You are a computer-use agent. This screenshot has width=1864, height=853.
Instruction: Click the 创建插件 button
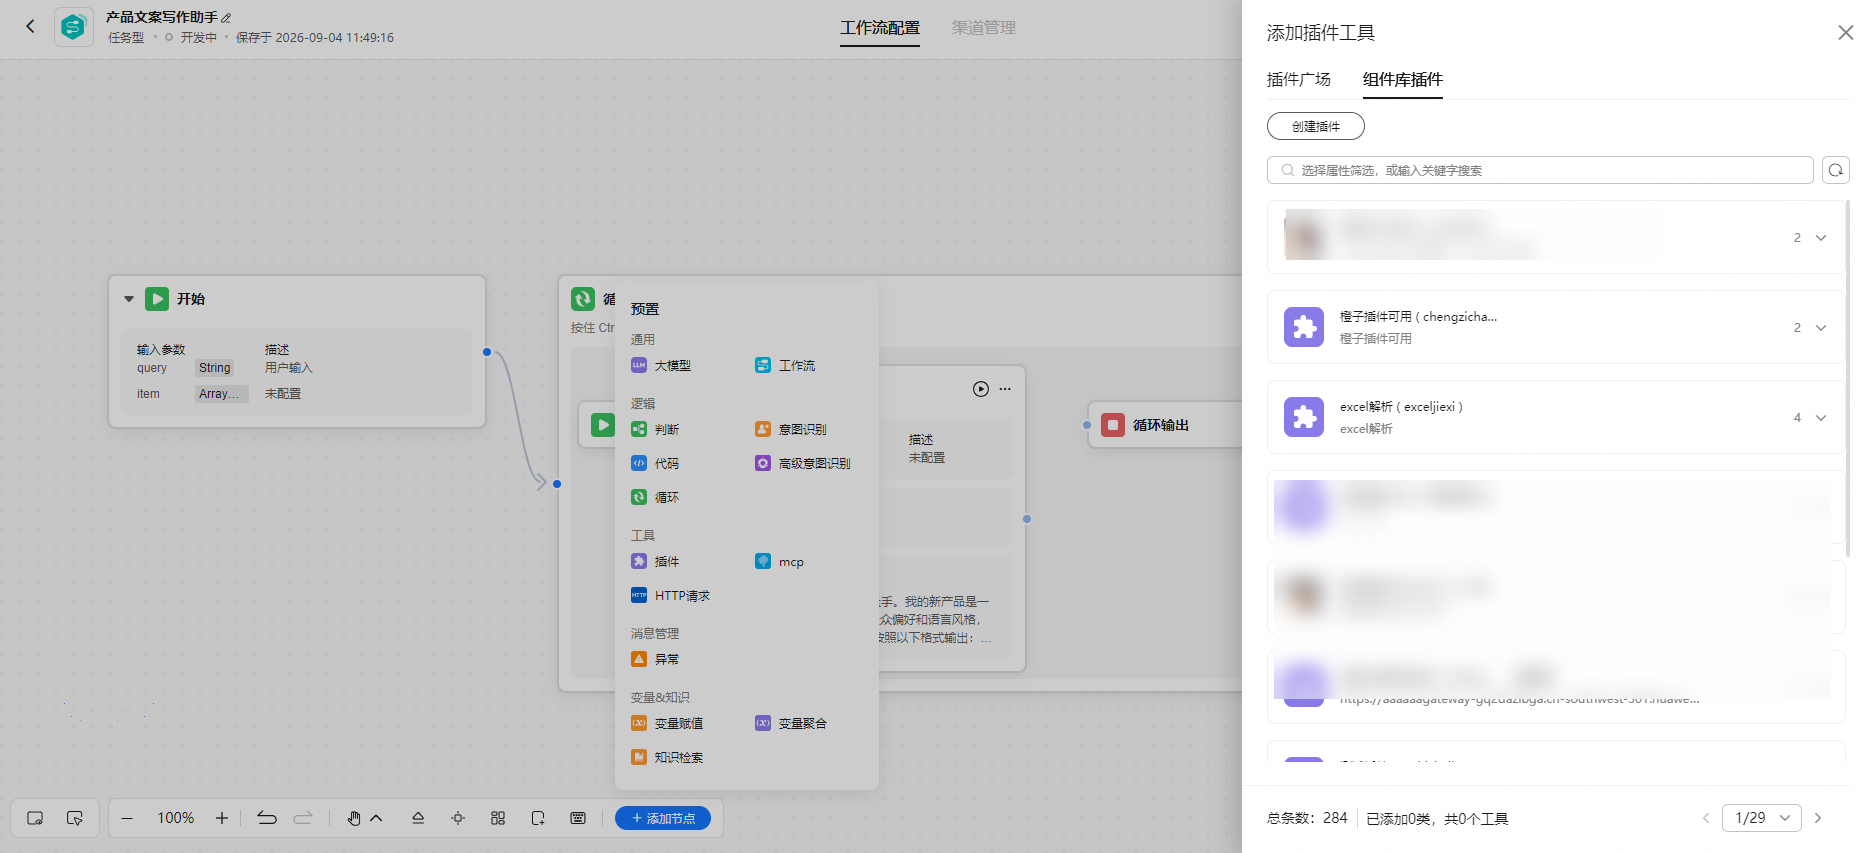[x=1315, y=126]
